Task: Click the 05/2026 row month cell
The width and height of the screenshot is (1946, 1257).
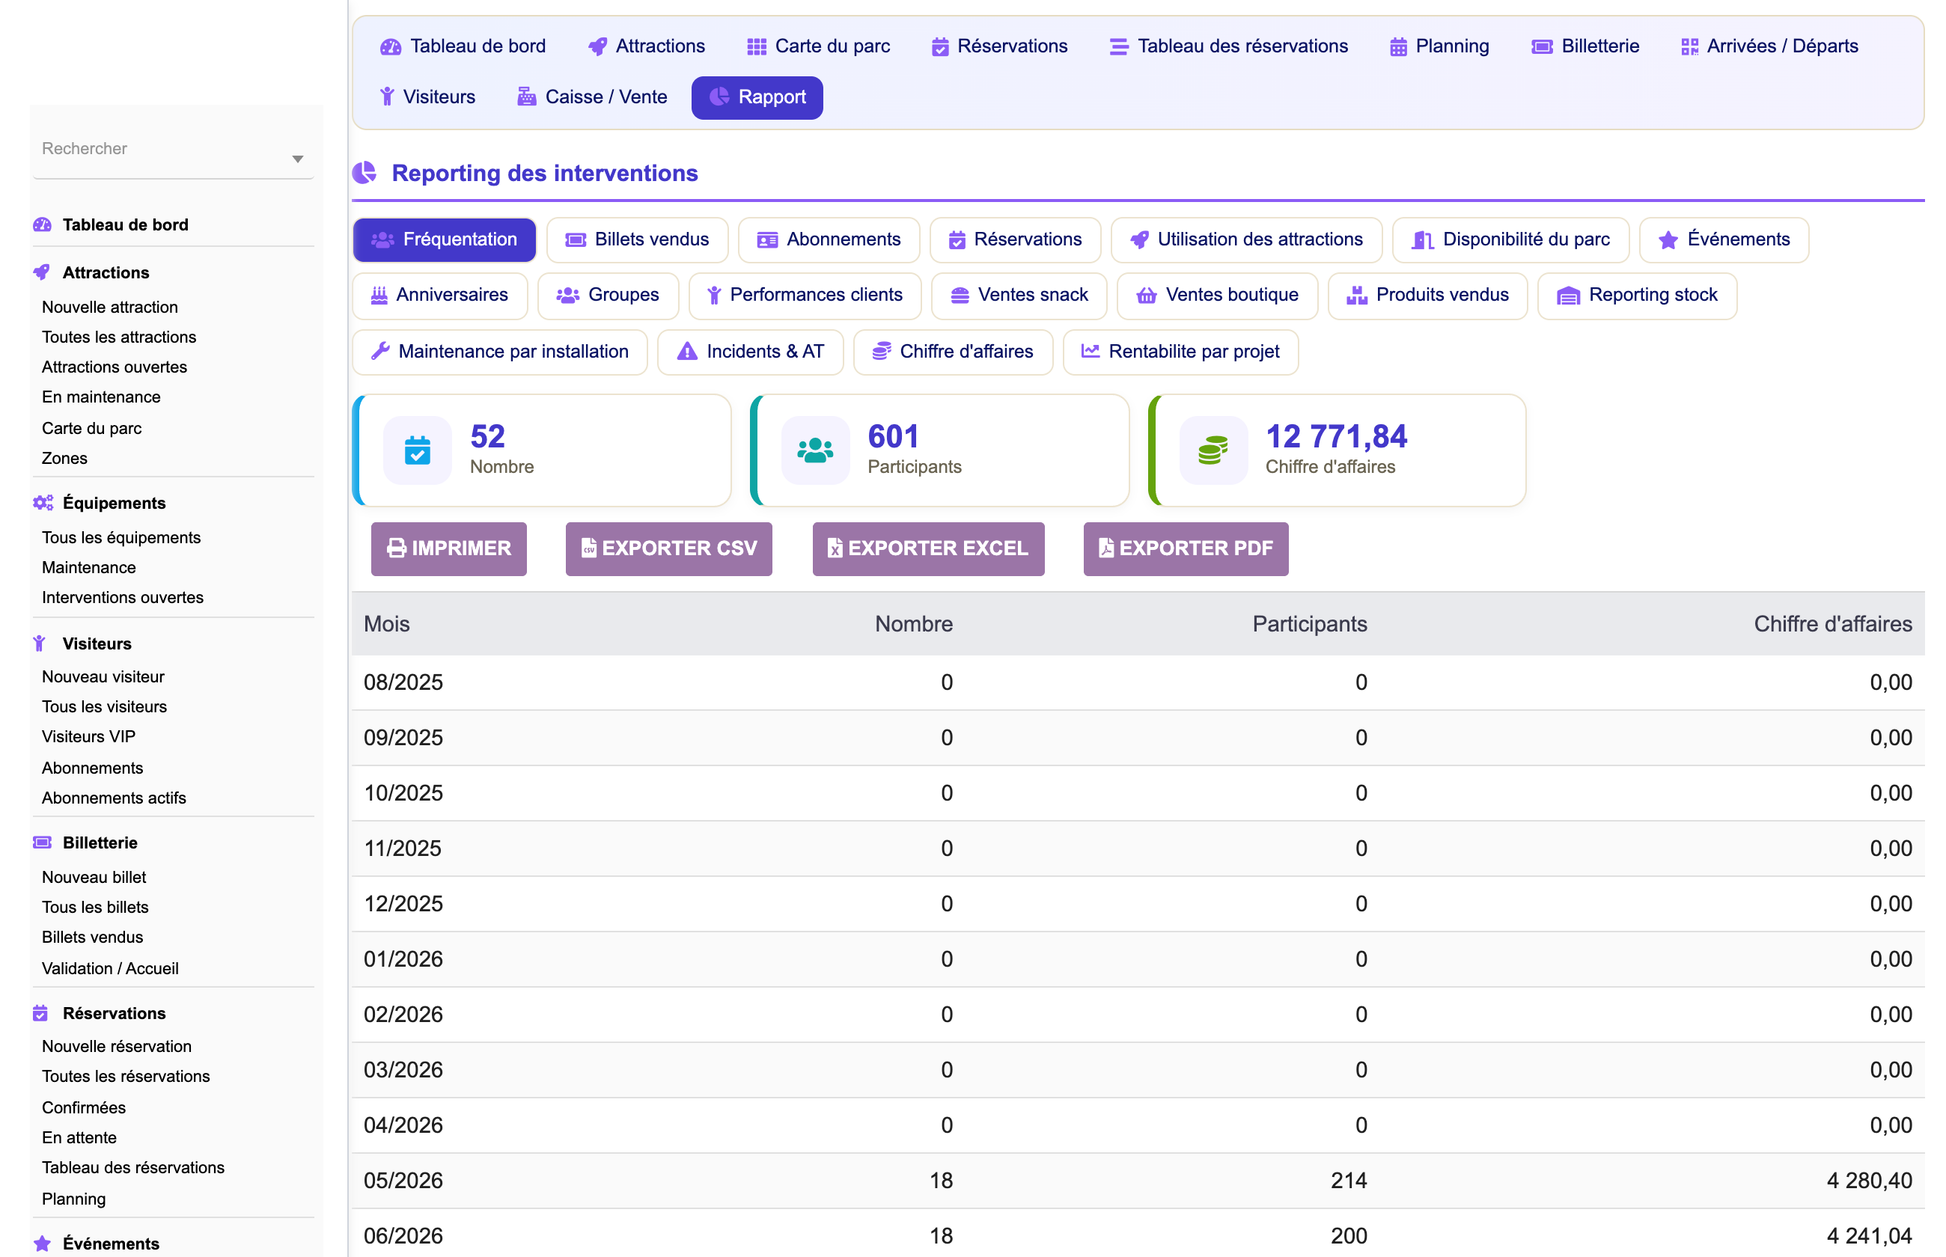Action: point(403,1180)
